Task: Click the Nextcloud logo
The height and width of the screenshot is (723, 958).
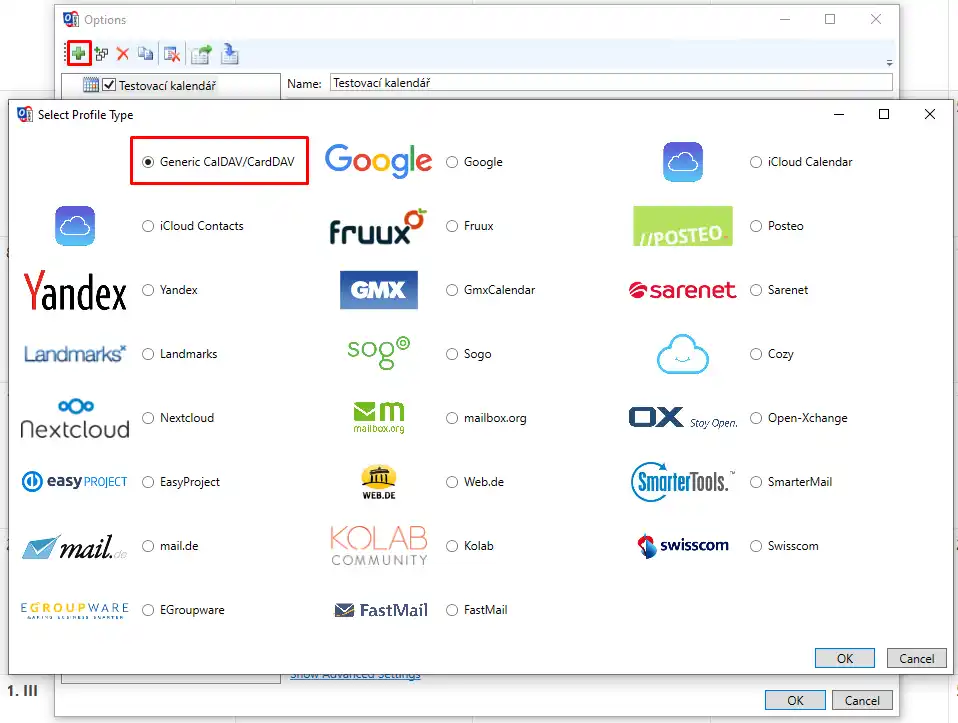Action: 75,419
